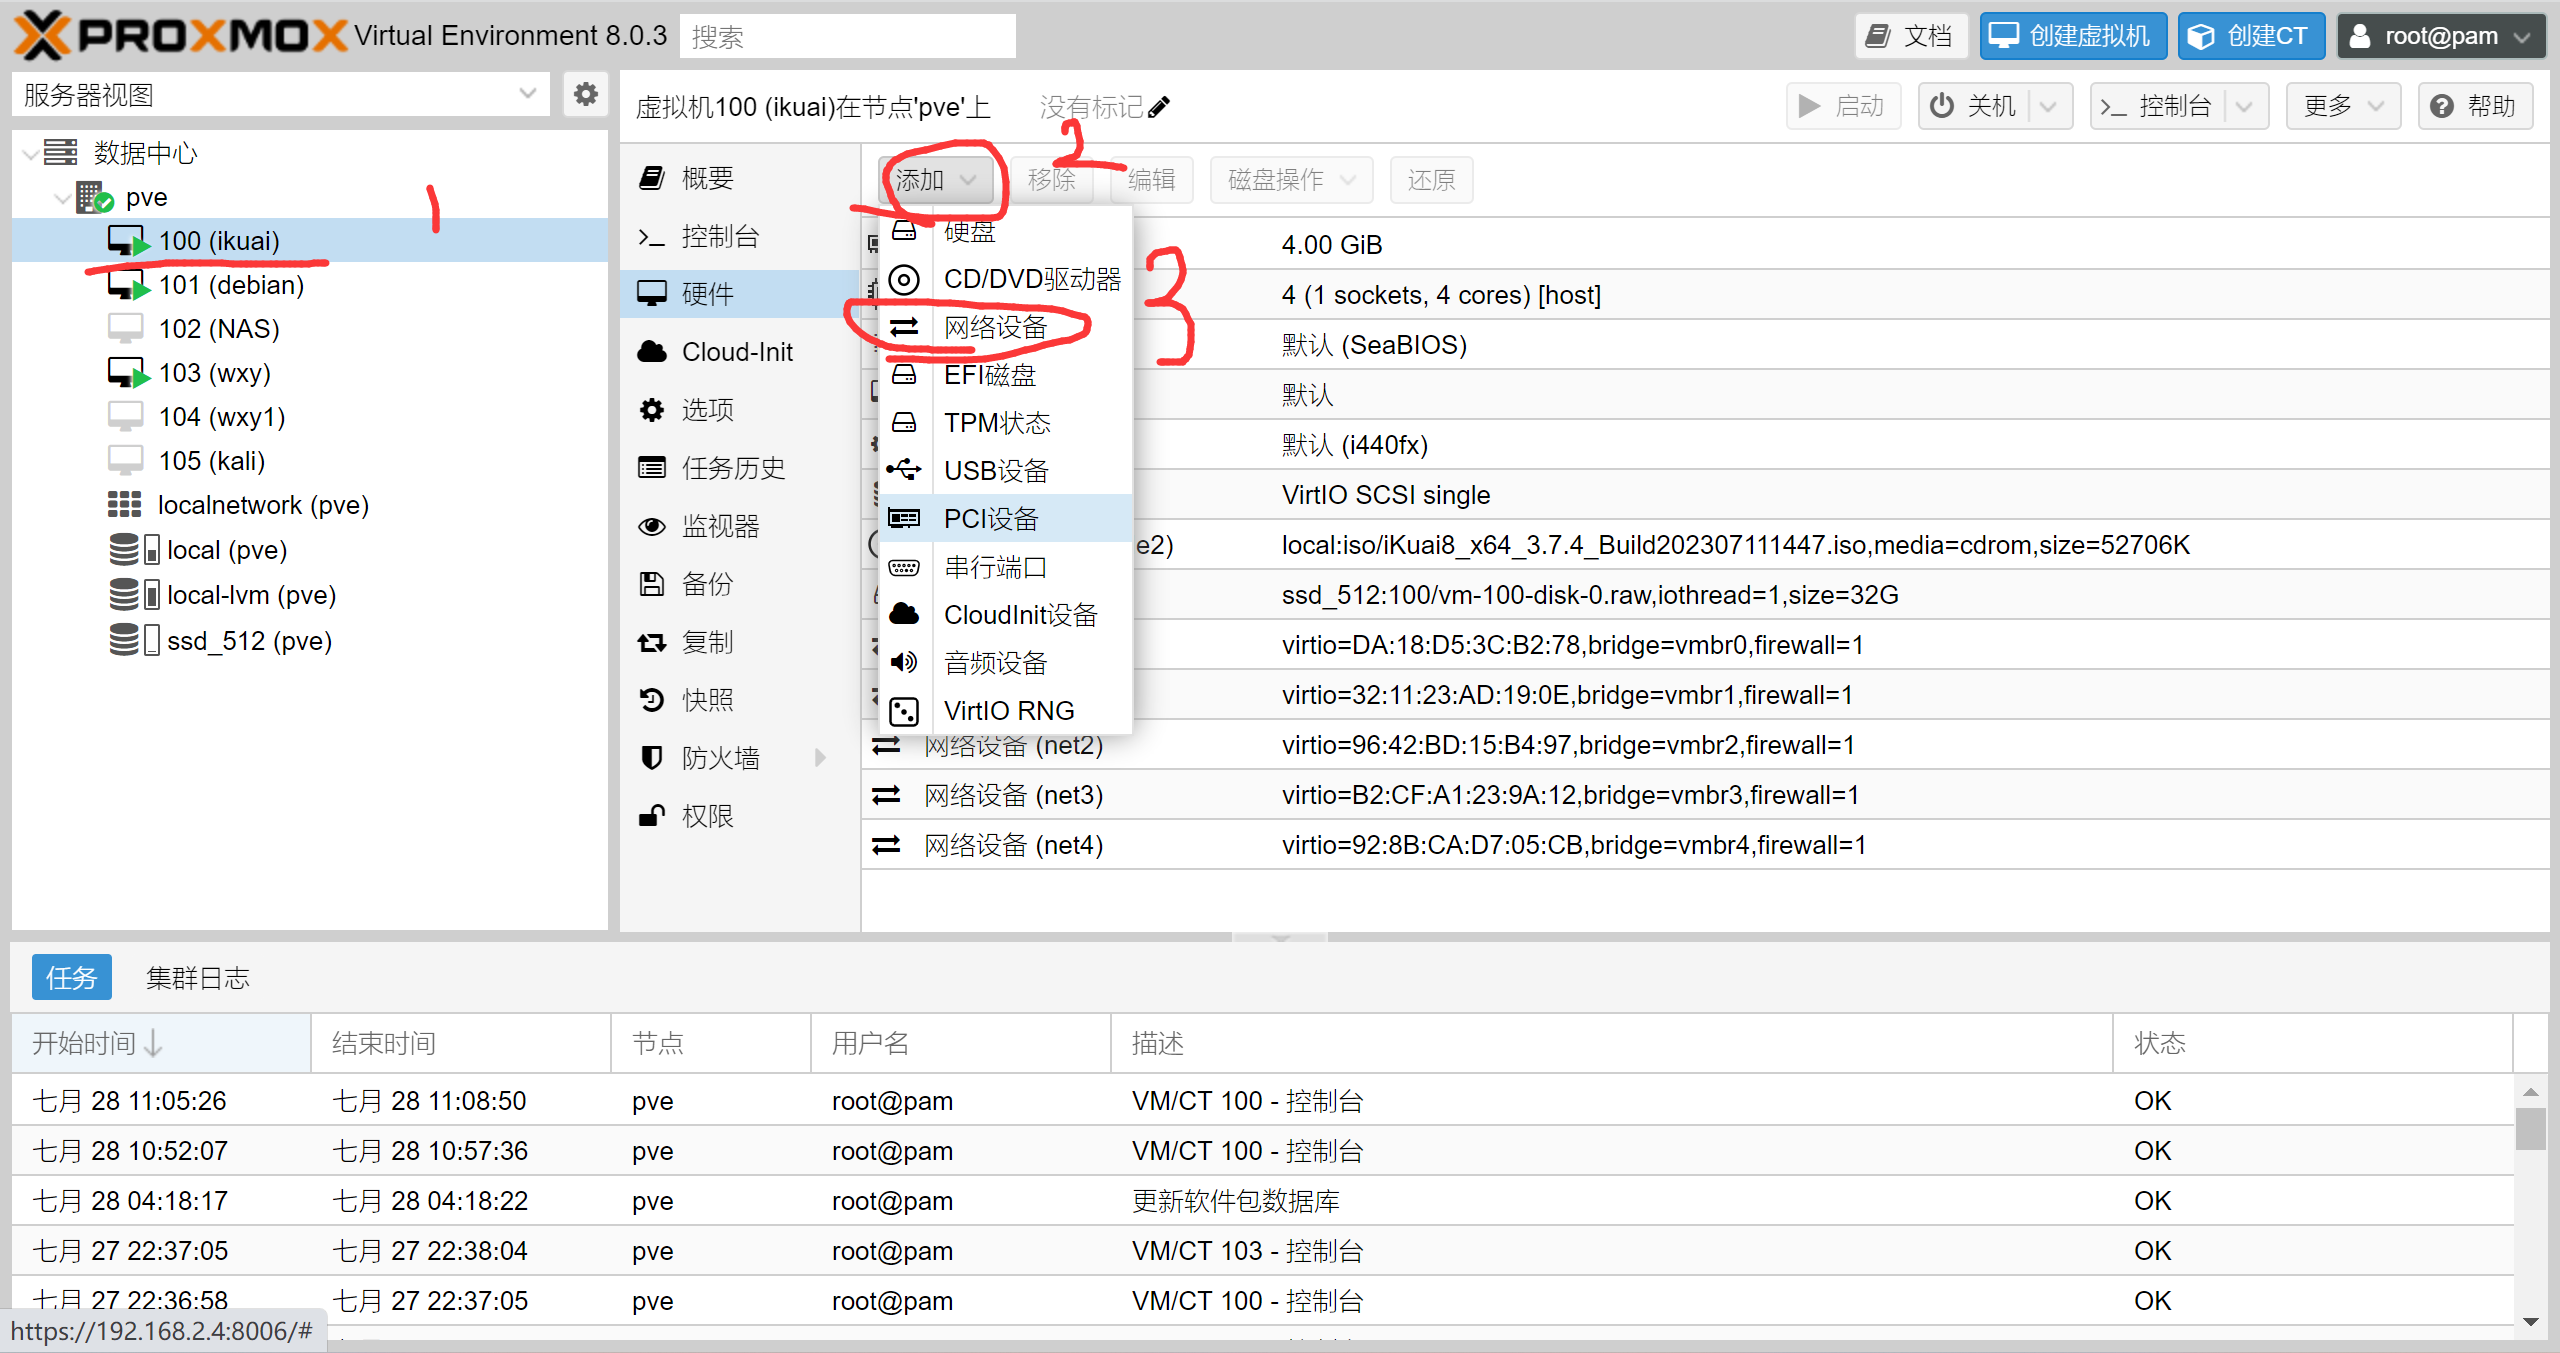Screen dimensions: 2560x1353
Task: Click the server view settings gear icon
Action: pyautogui.click(x=585, y=95)
